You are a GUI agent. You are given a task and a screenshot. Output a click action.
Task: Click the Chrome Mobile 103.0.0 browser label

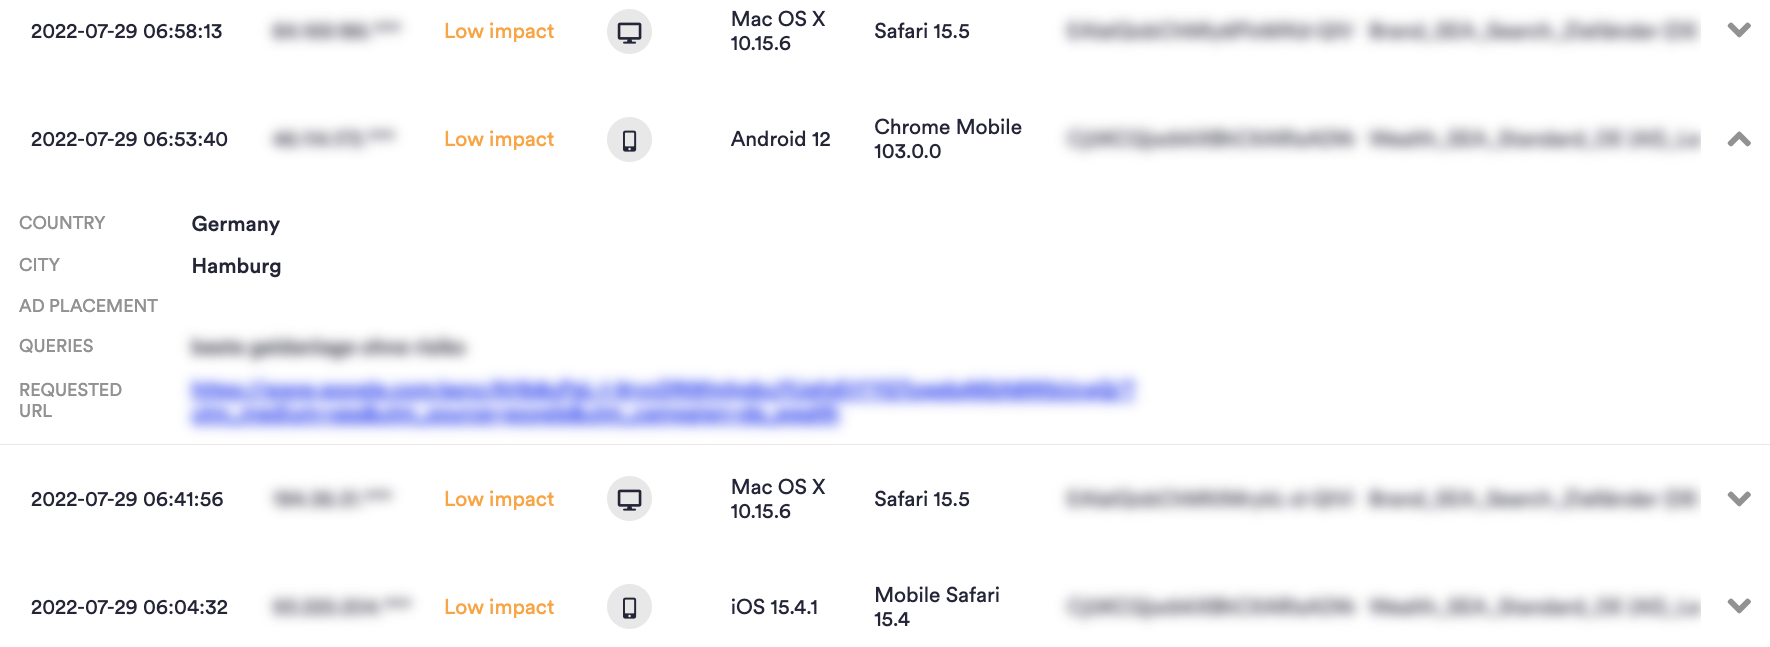tap(948, 139)
